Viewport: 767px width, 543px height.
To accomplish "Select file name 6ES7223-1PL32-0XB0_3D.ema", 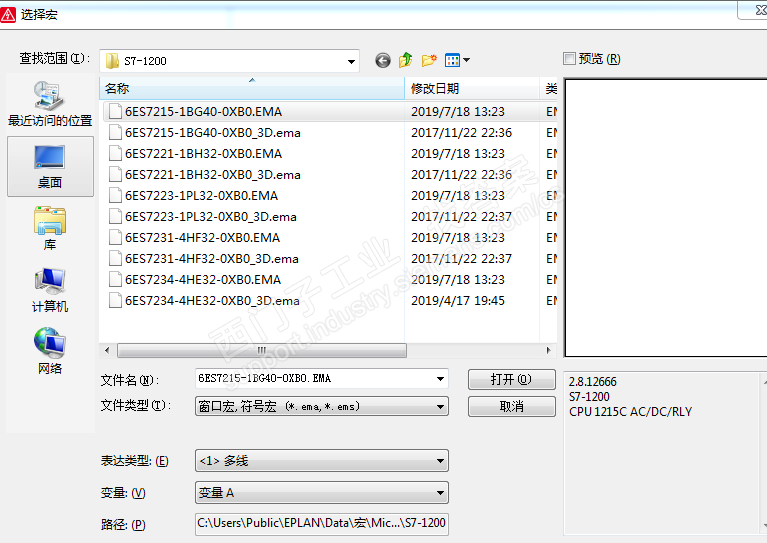I will click(211, 217).
